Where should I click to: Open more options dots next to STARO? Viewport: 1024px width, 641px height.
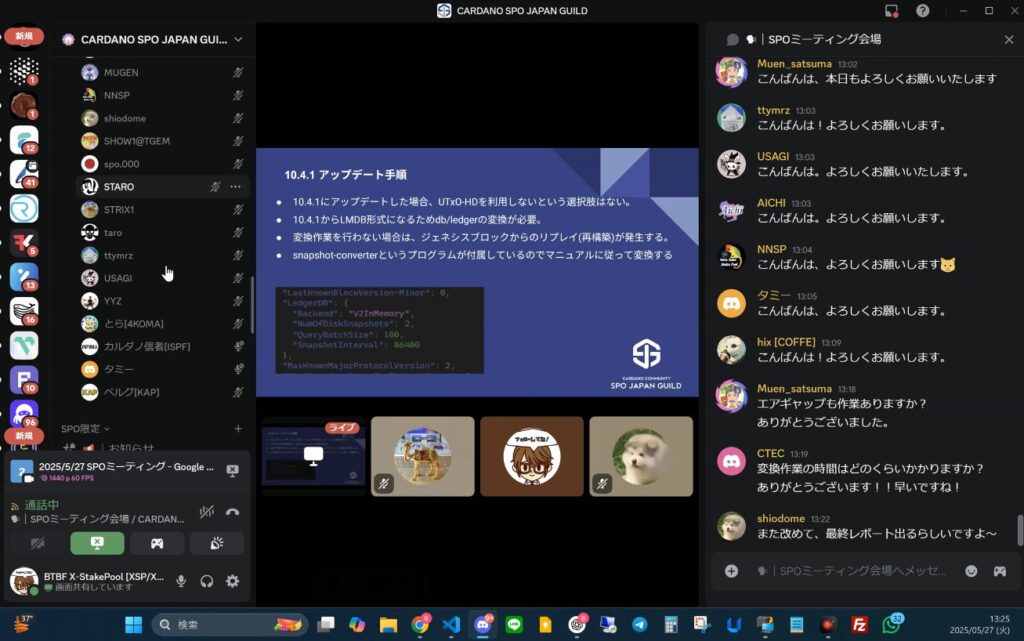click(x=235, y=187)
